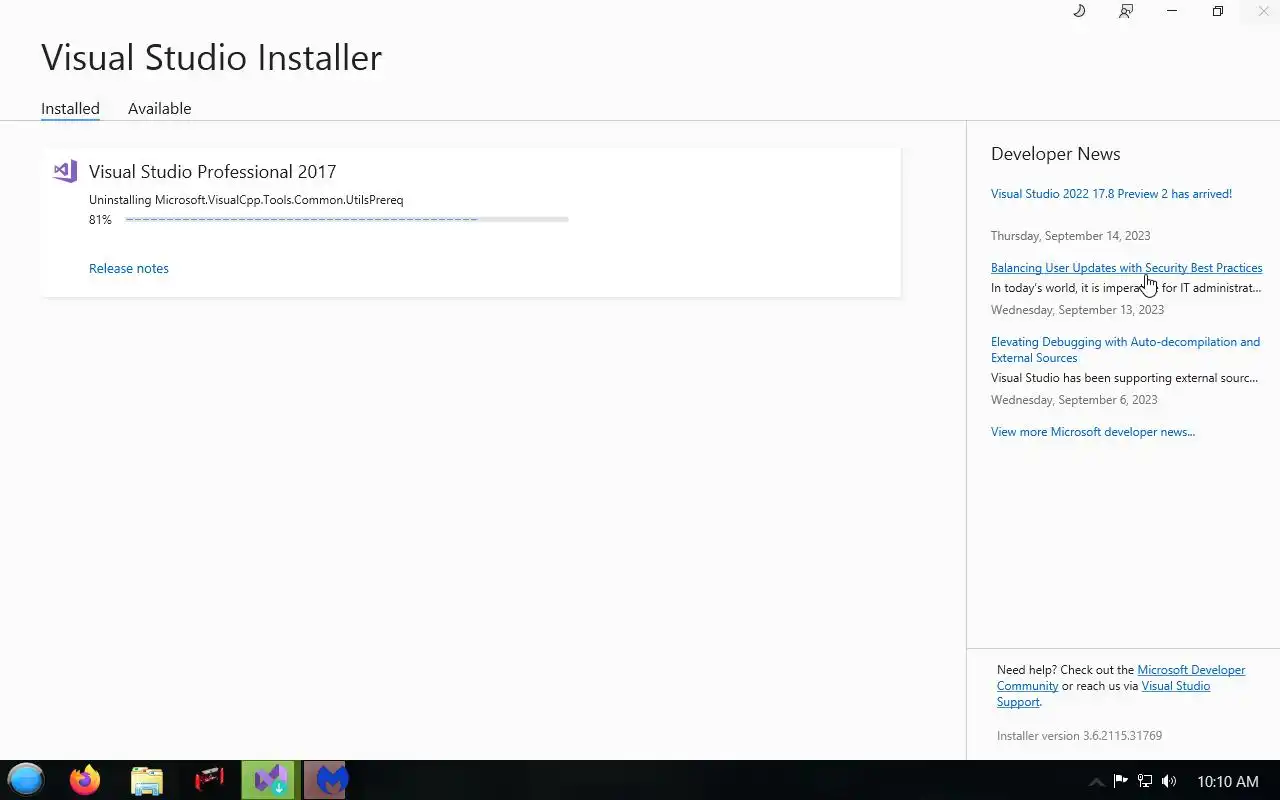Open Visual Studio 2022 17.8 Preview 2 news
Viewport: 1280px width, 800px height.
point(1111,194)
